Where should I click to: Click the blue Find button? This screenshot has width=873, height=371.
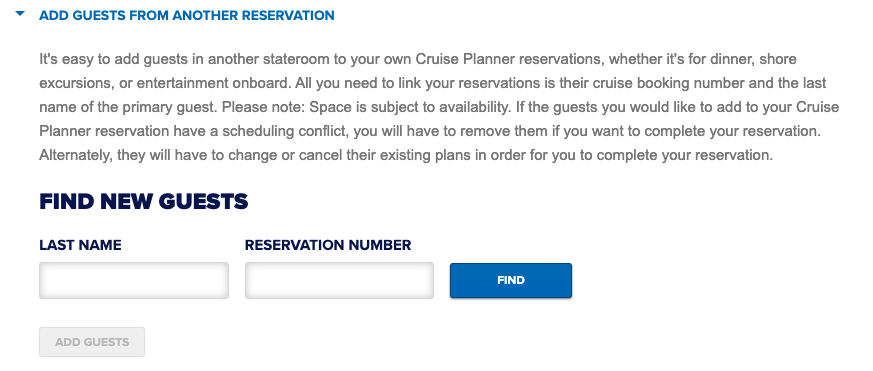tap(511, 280)
